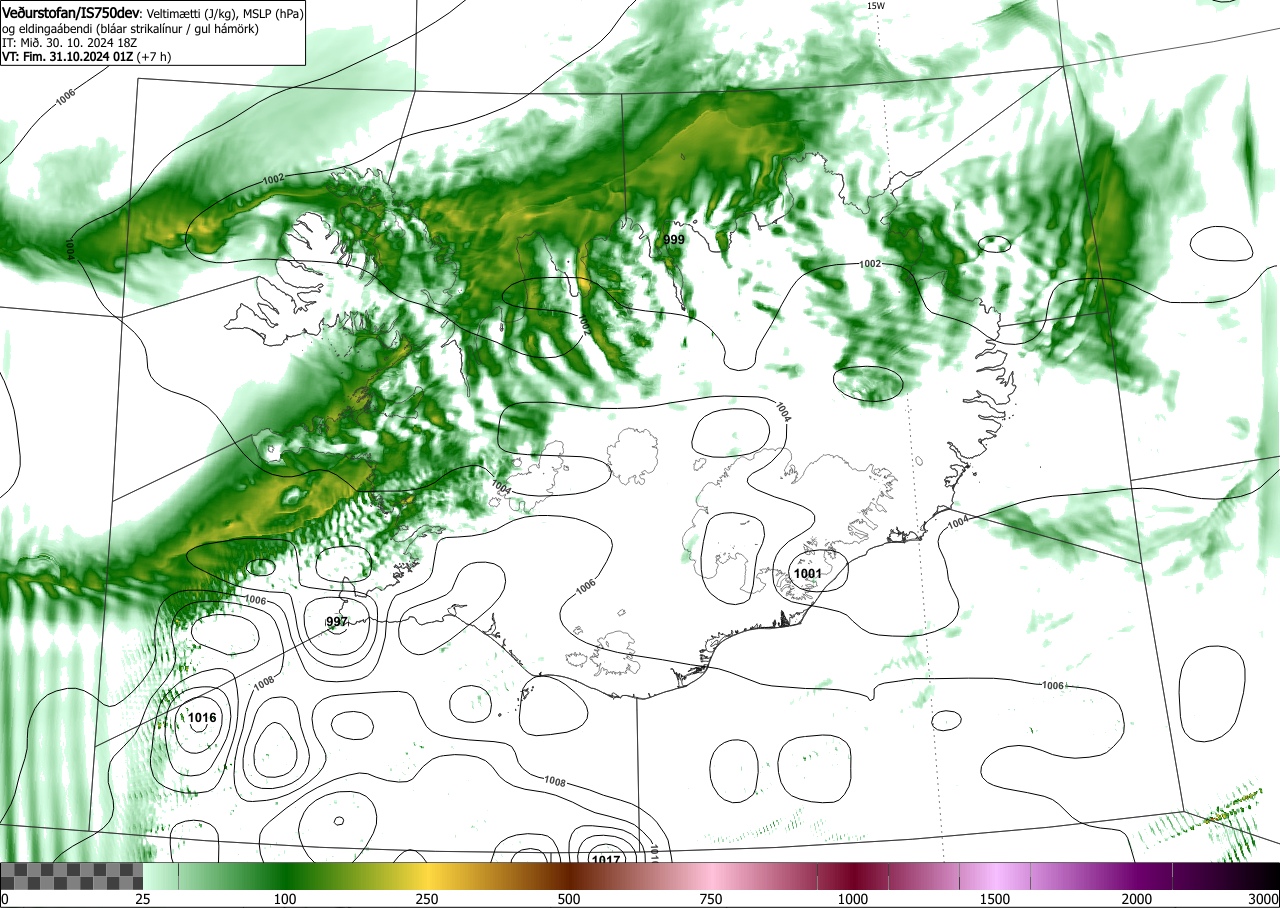Click the "Veðurstofan/IS750dev" title text
Screen dimensions: 1280x908
[72, 12]
